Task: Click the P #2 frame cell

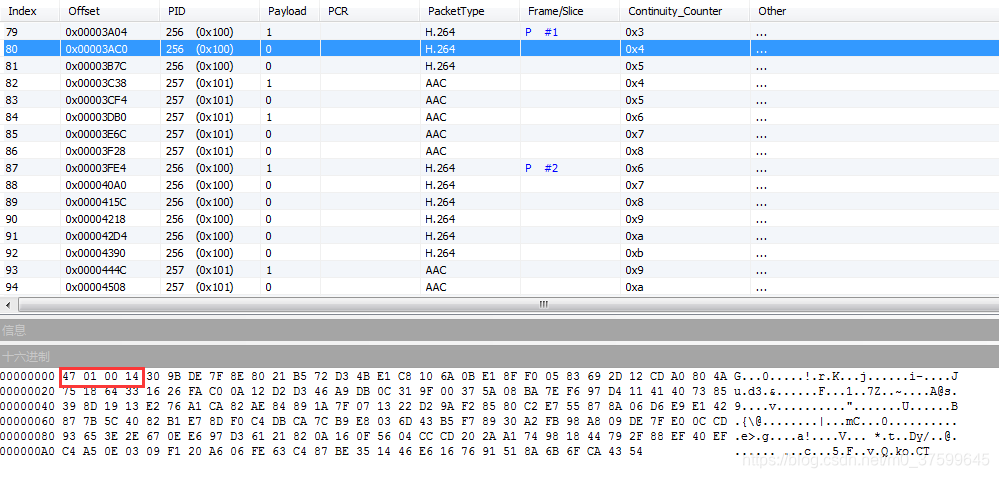Action: pos(542,168)
